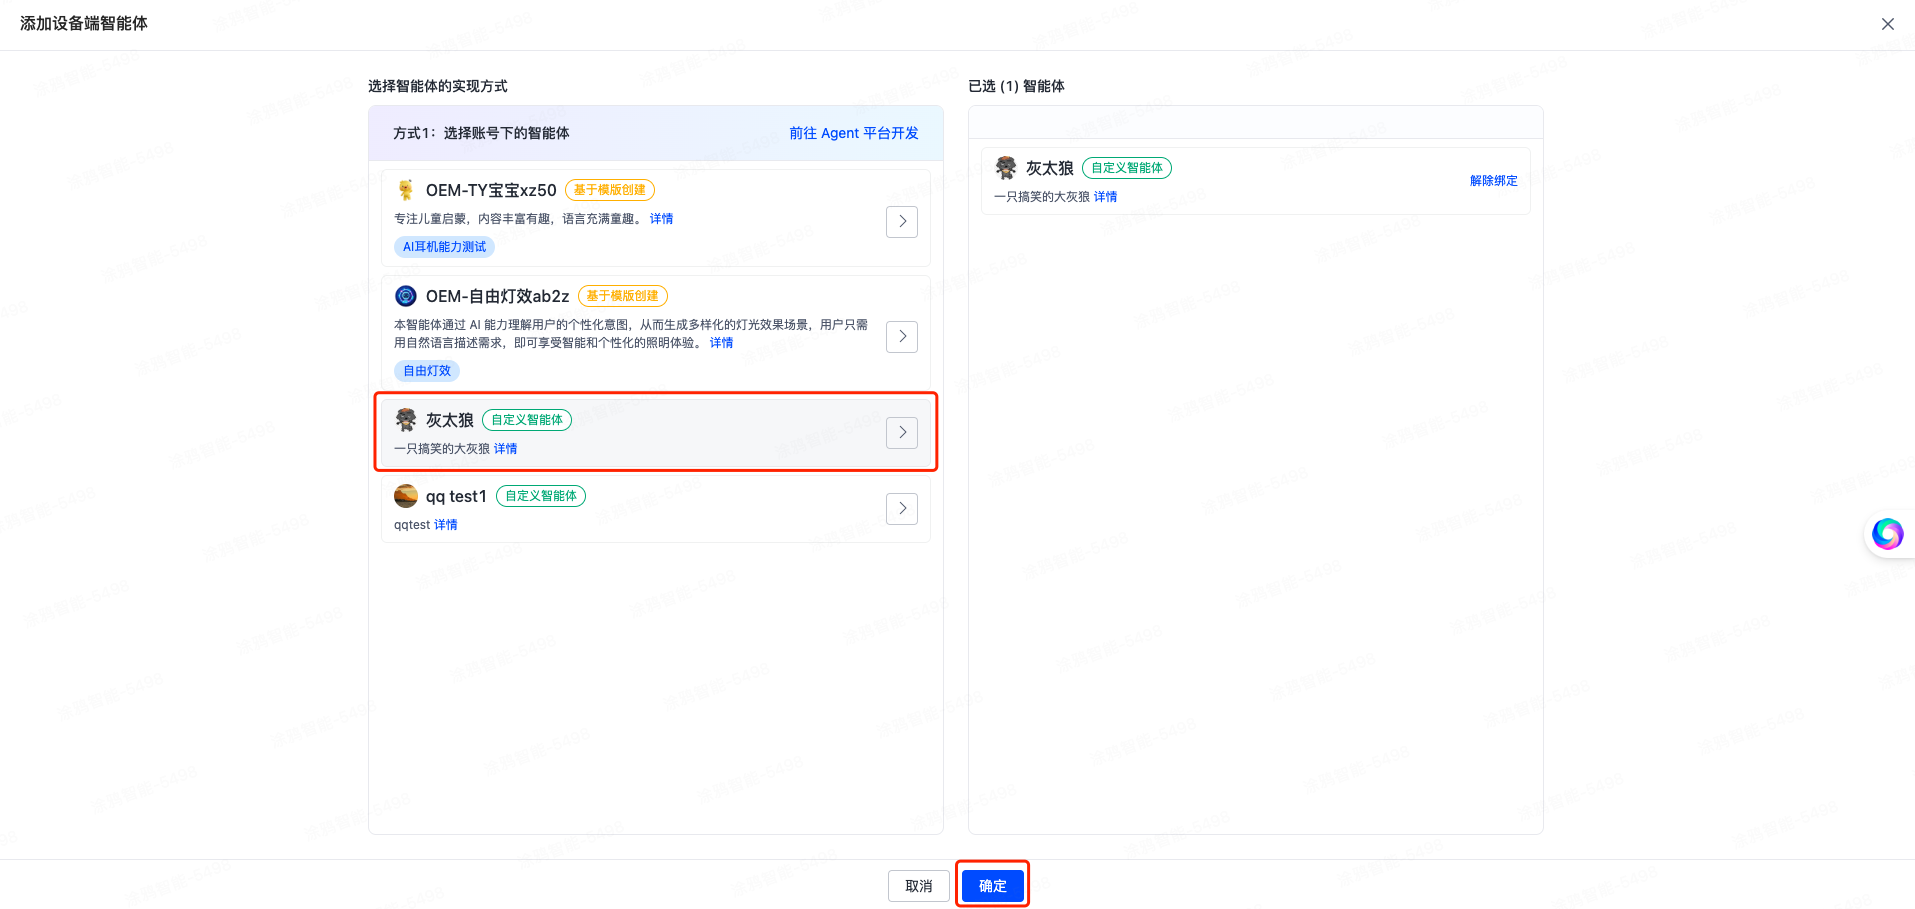This screenshot has height=909, width=1915.
Task: Click the 灰太狼 avatar in the left list
Action: pos(405,420)
